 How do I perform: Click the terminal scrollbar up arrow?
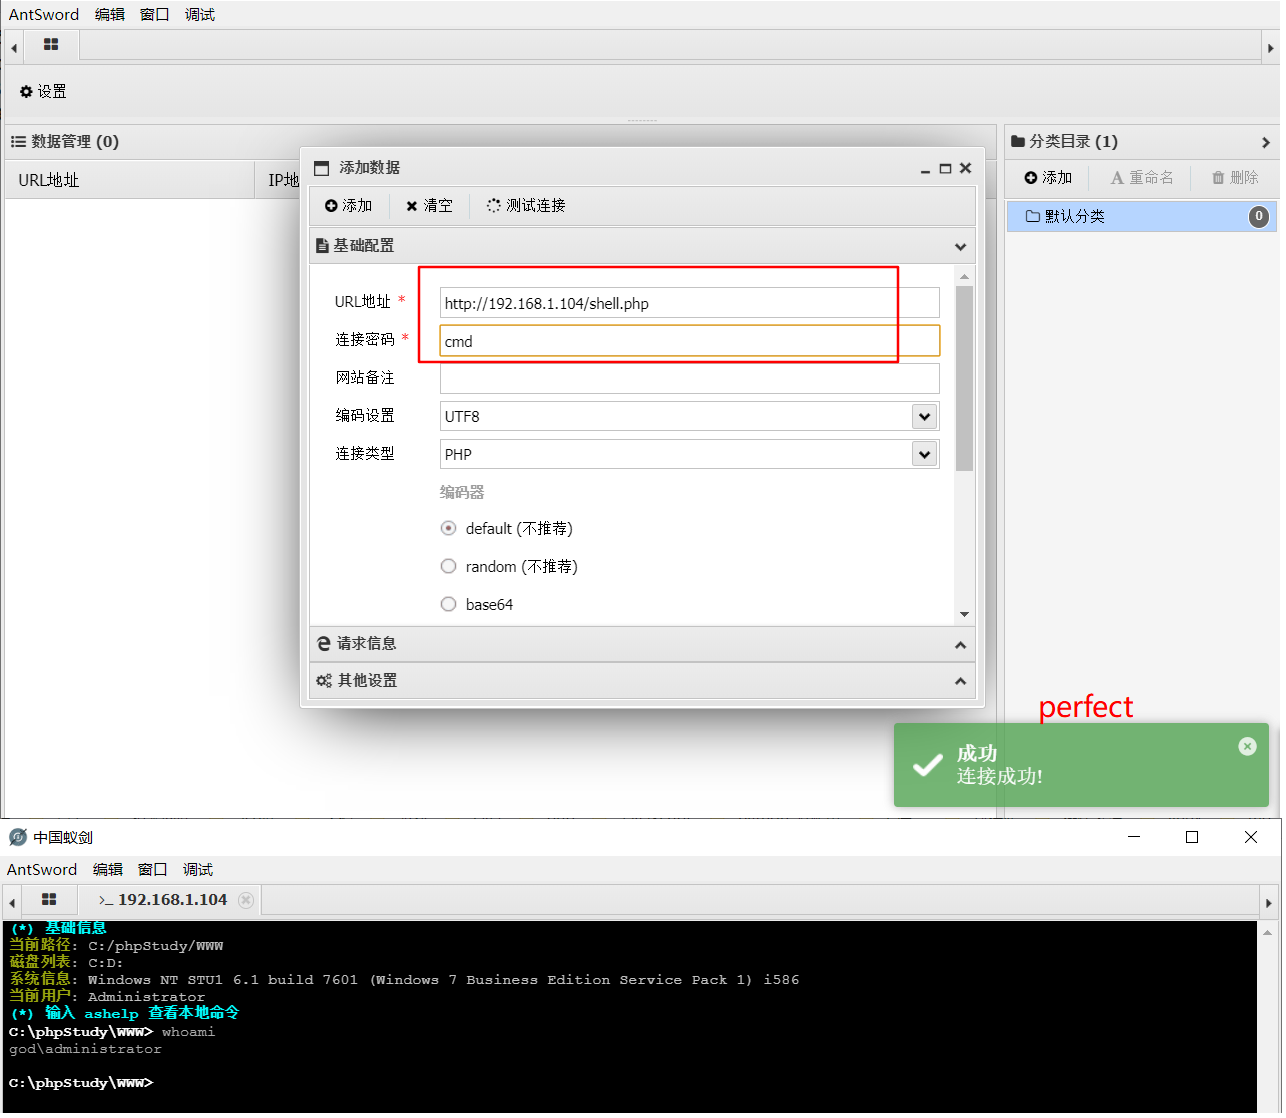[1268, 932]
